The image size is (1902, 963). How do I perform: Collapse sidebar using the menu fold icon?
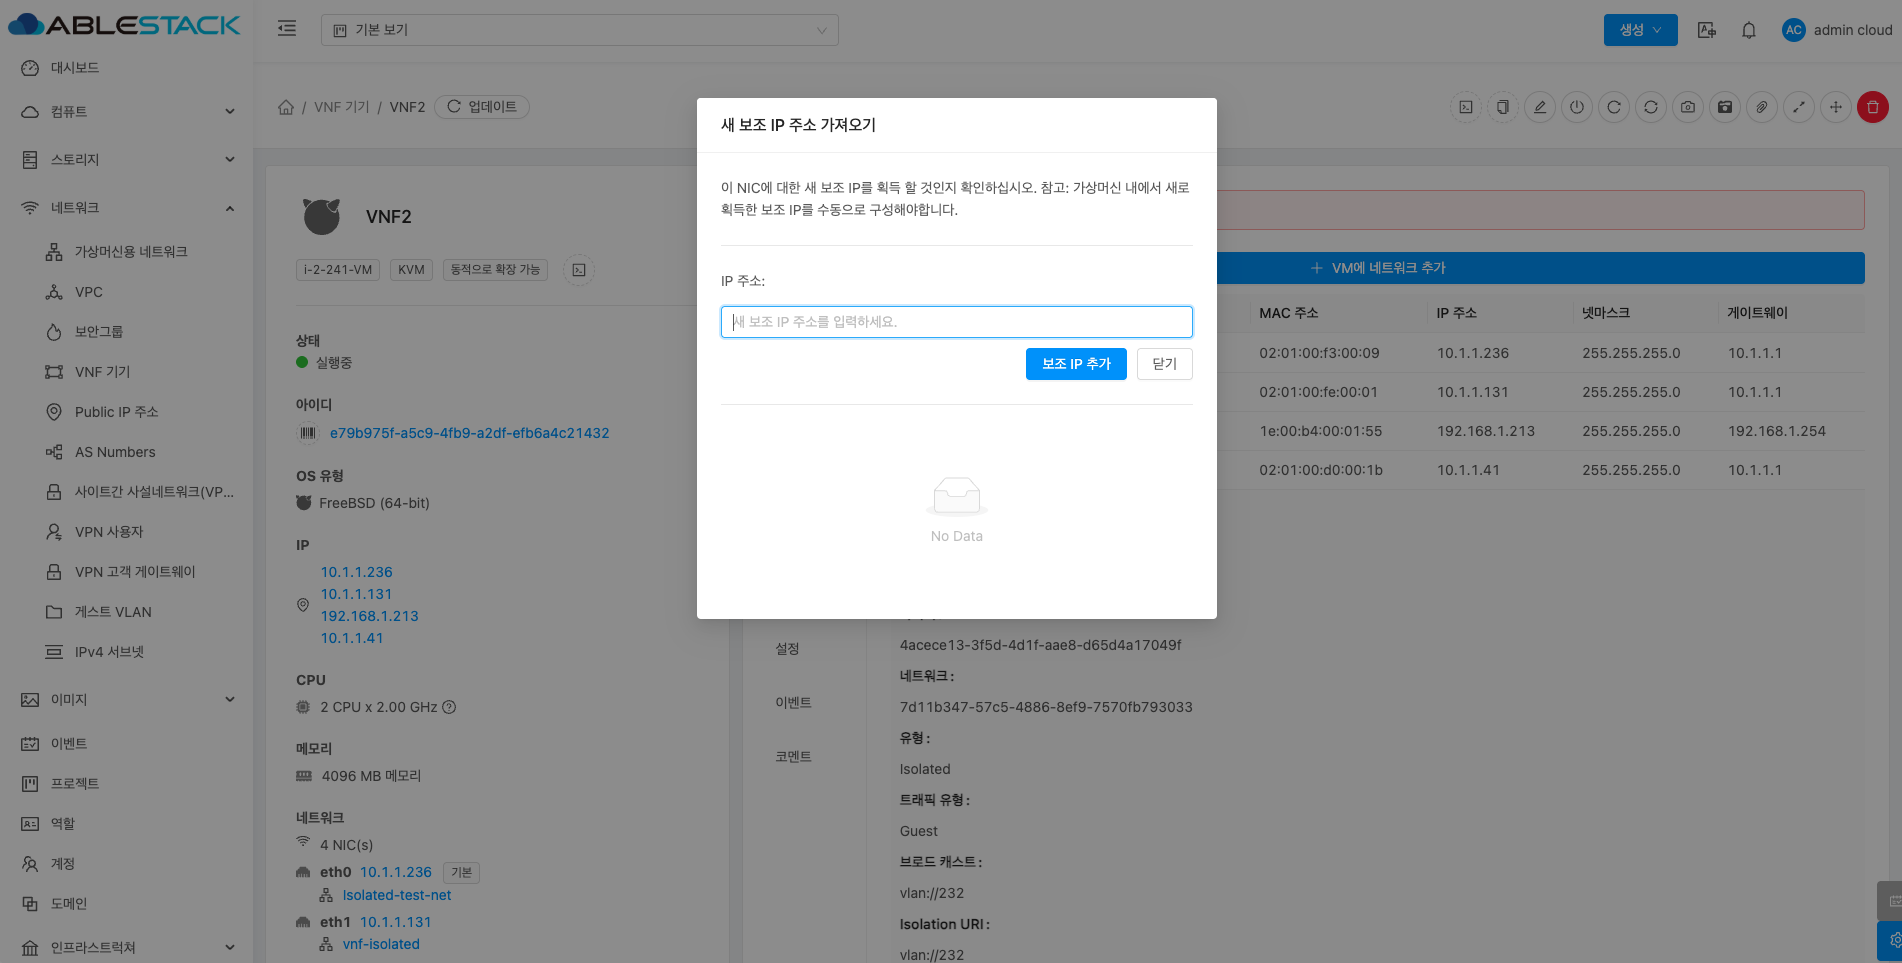pyautogui.click(x=287, y=29)
